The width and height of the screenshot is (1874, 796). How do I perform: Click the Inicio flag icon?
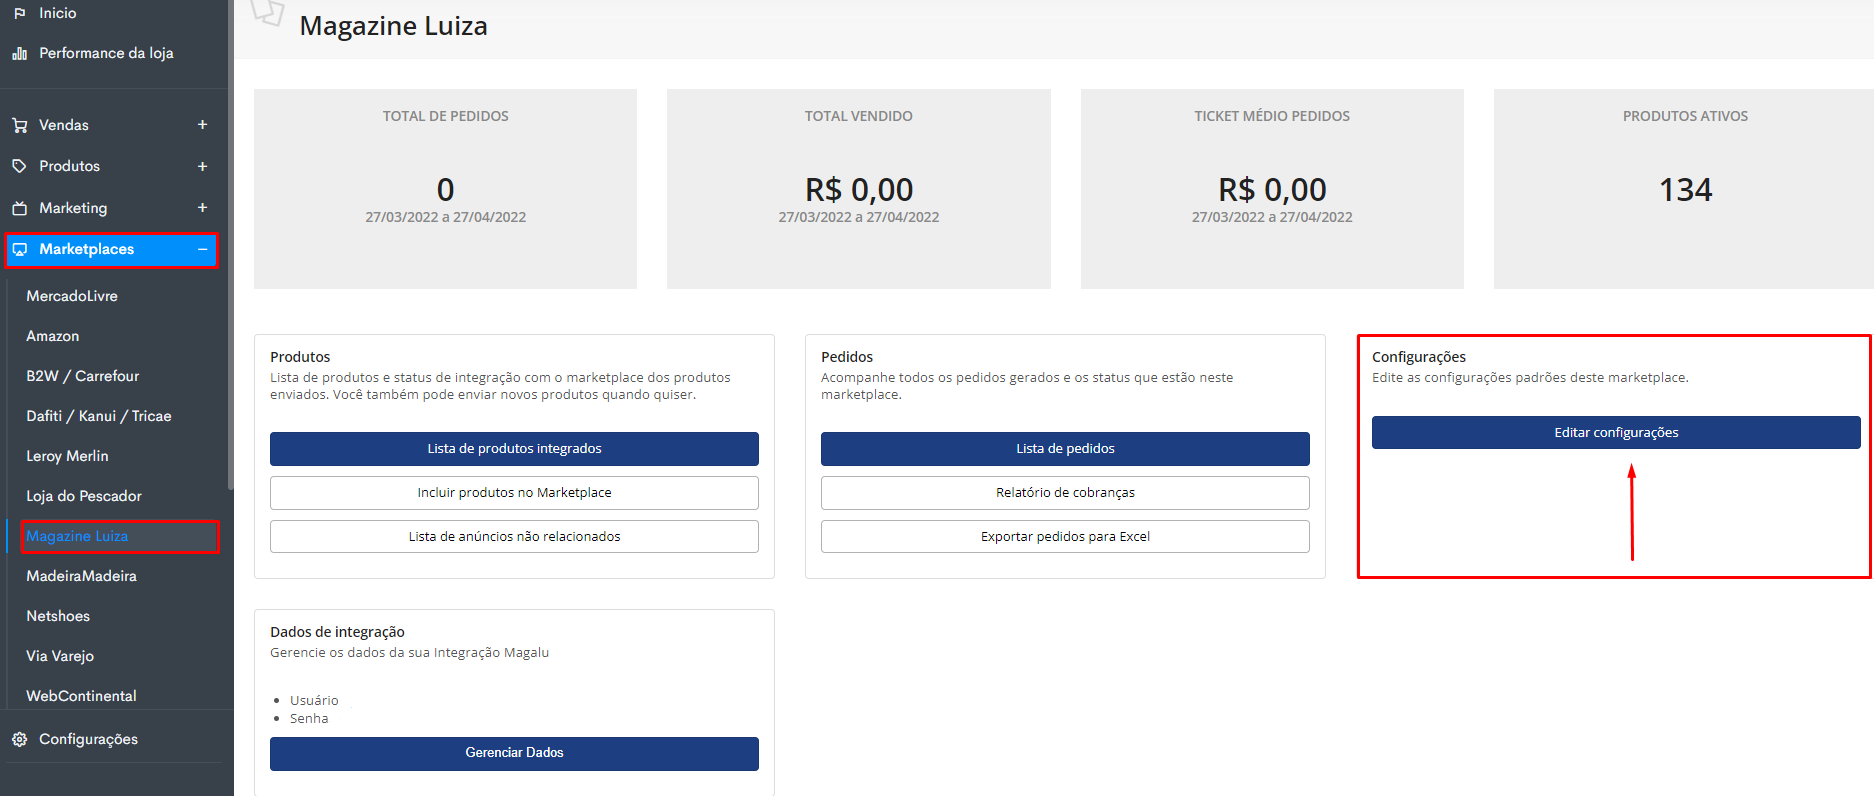point(19,13)
